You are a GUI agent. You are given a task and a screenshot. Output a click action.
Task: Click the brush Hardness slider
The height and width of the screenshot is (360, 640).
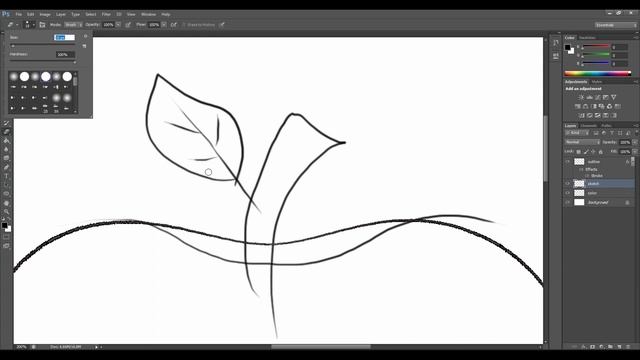pos(42,62)
